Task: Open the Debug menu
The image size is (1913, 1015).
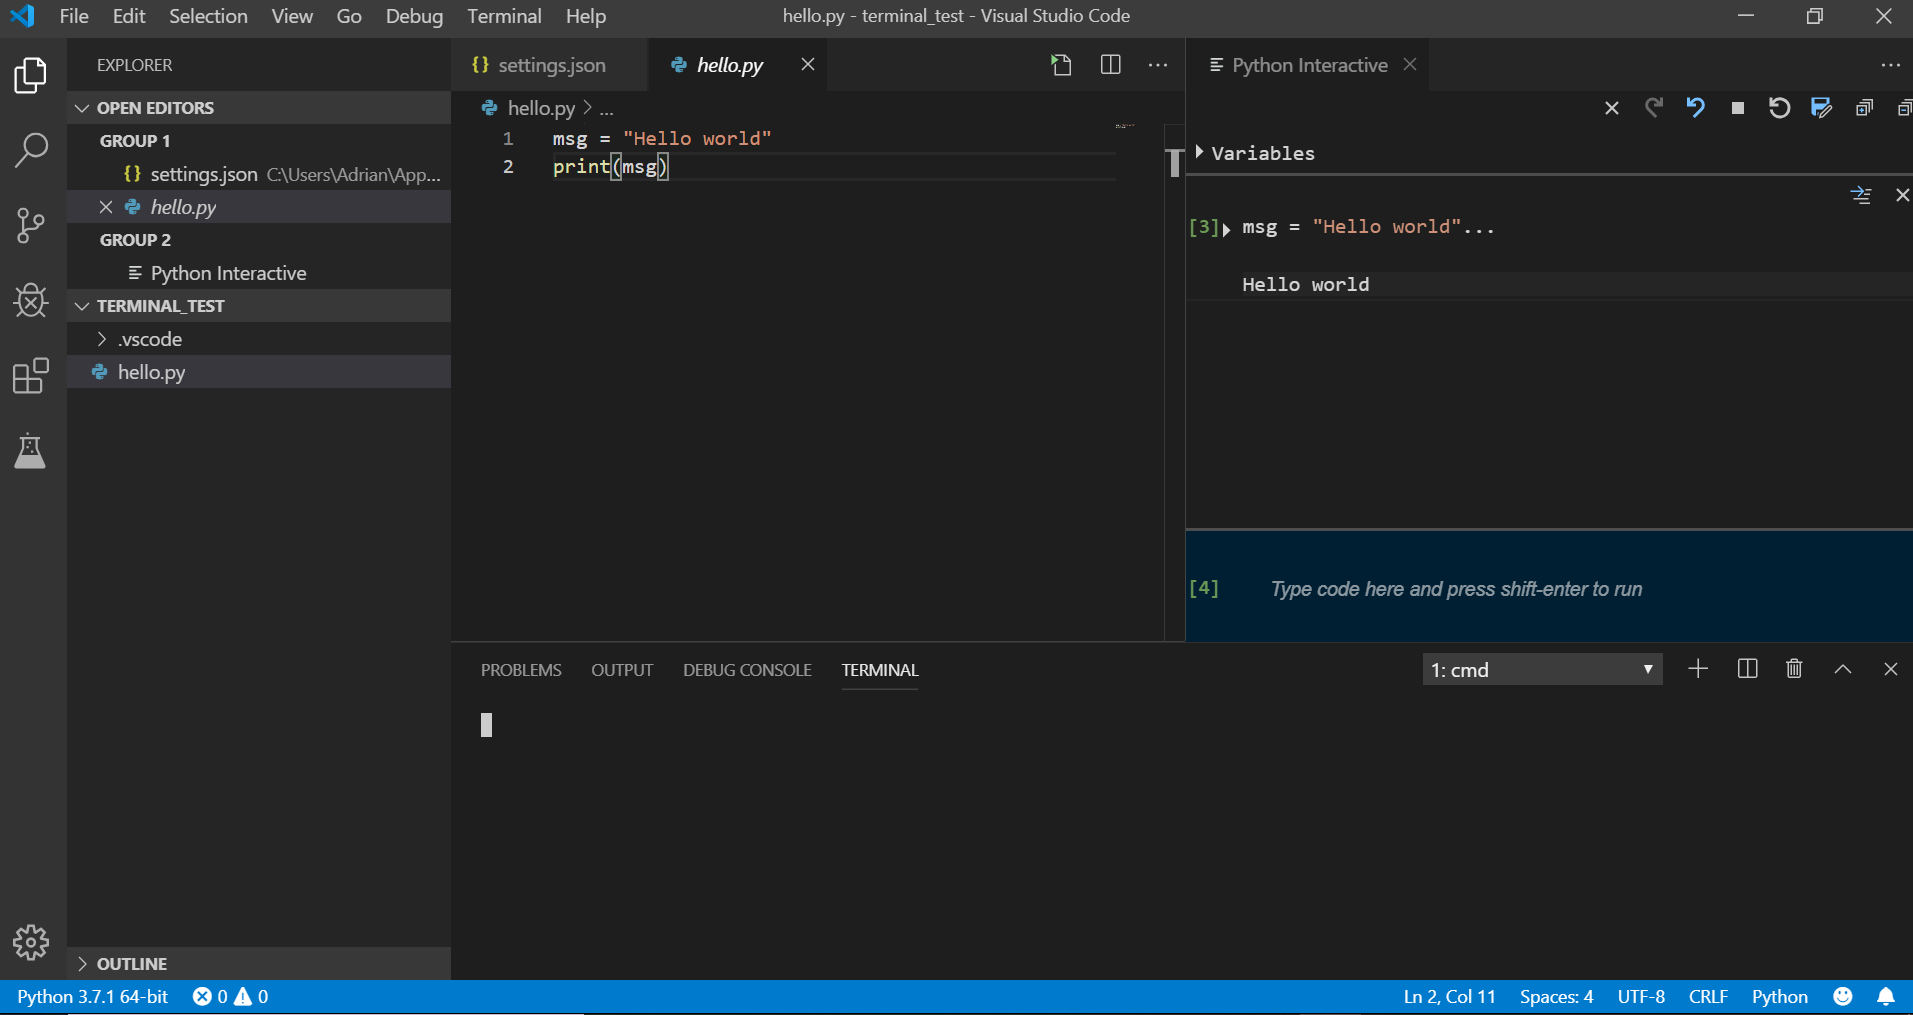Action: [x=414, y=16]
